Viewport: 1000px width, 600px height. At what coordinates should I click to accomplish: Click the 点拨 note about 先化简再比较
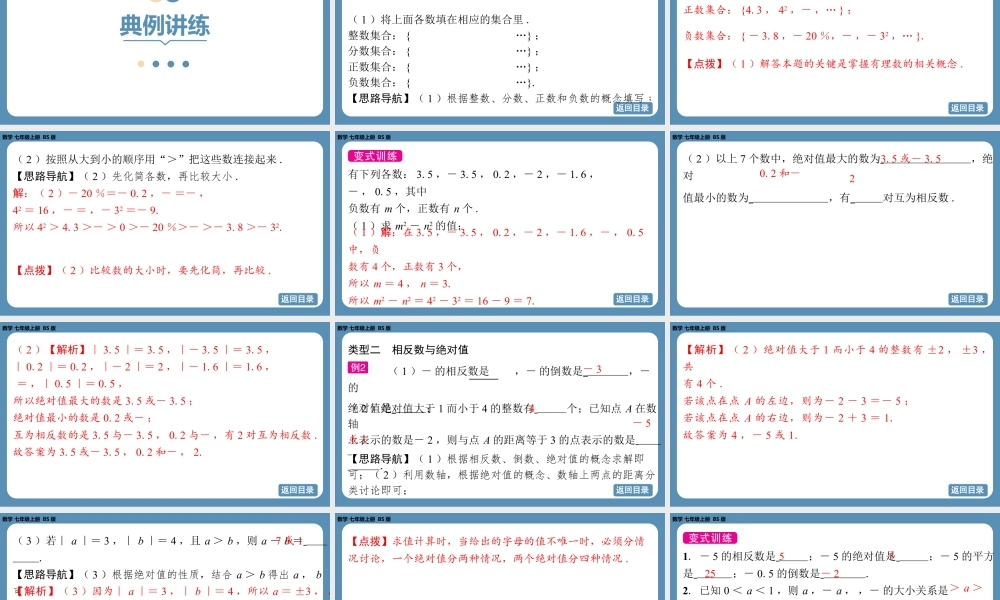tap(143, 270)
